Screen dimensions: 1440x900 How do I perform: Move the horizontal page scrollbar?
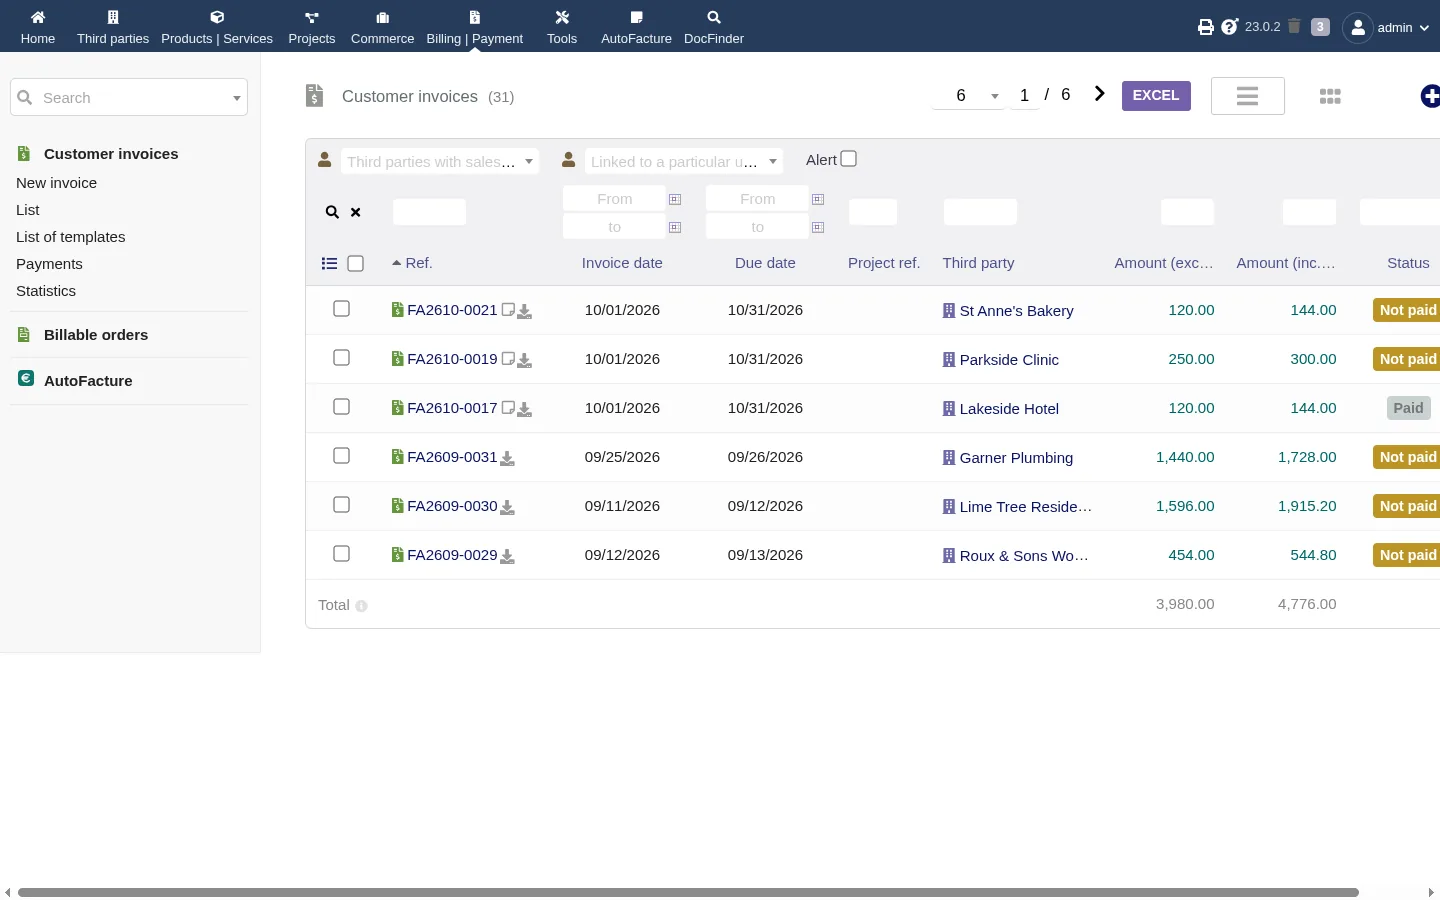[x=688, y=892]
